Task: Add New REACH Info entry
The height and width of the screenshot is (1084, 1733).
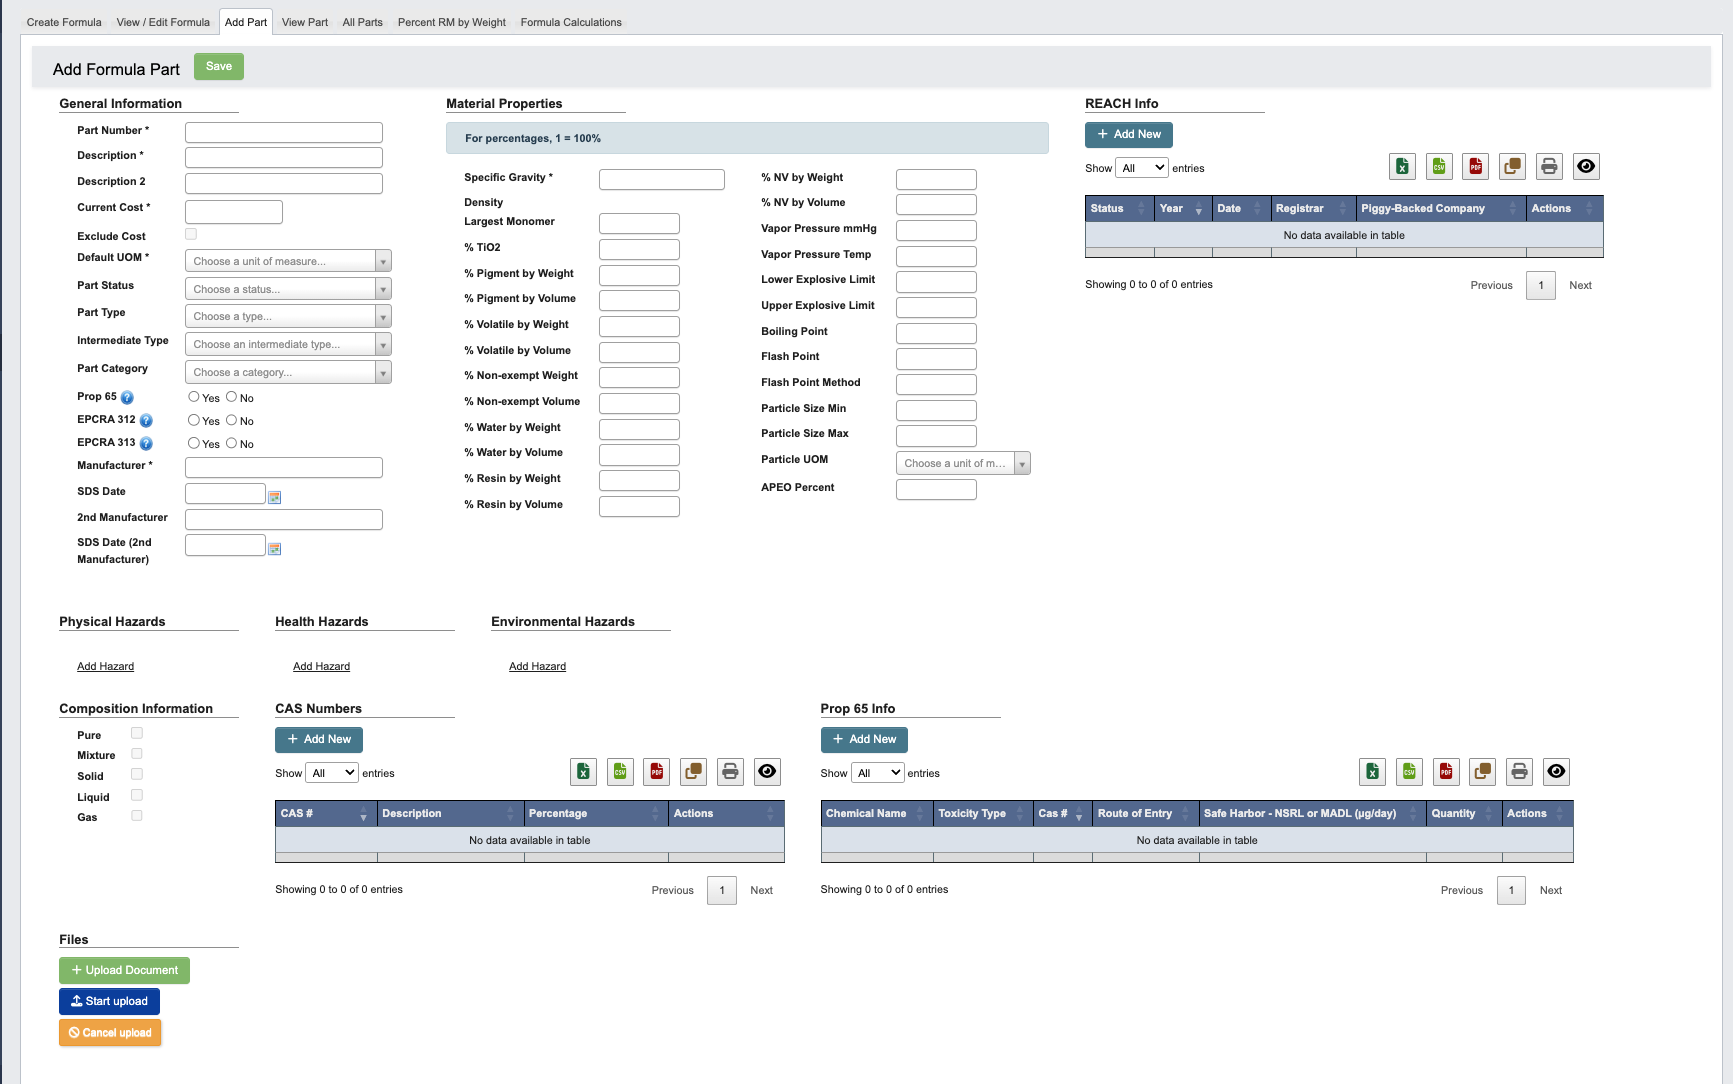Action: 1129,134
